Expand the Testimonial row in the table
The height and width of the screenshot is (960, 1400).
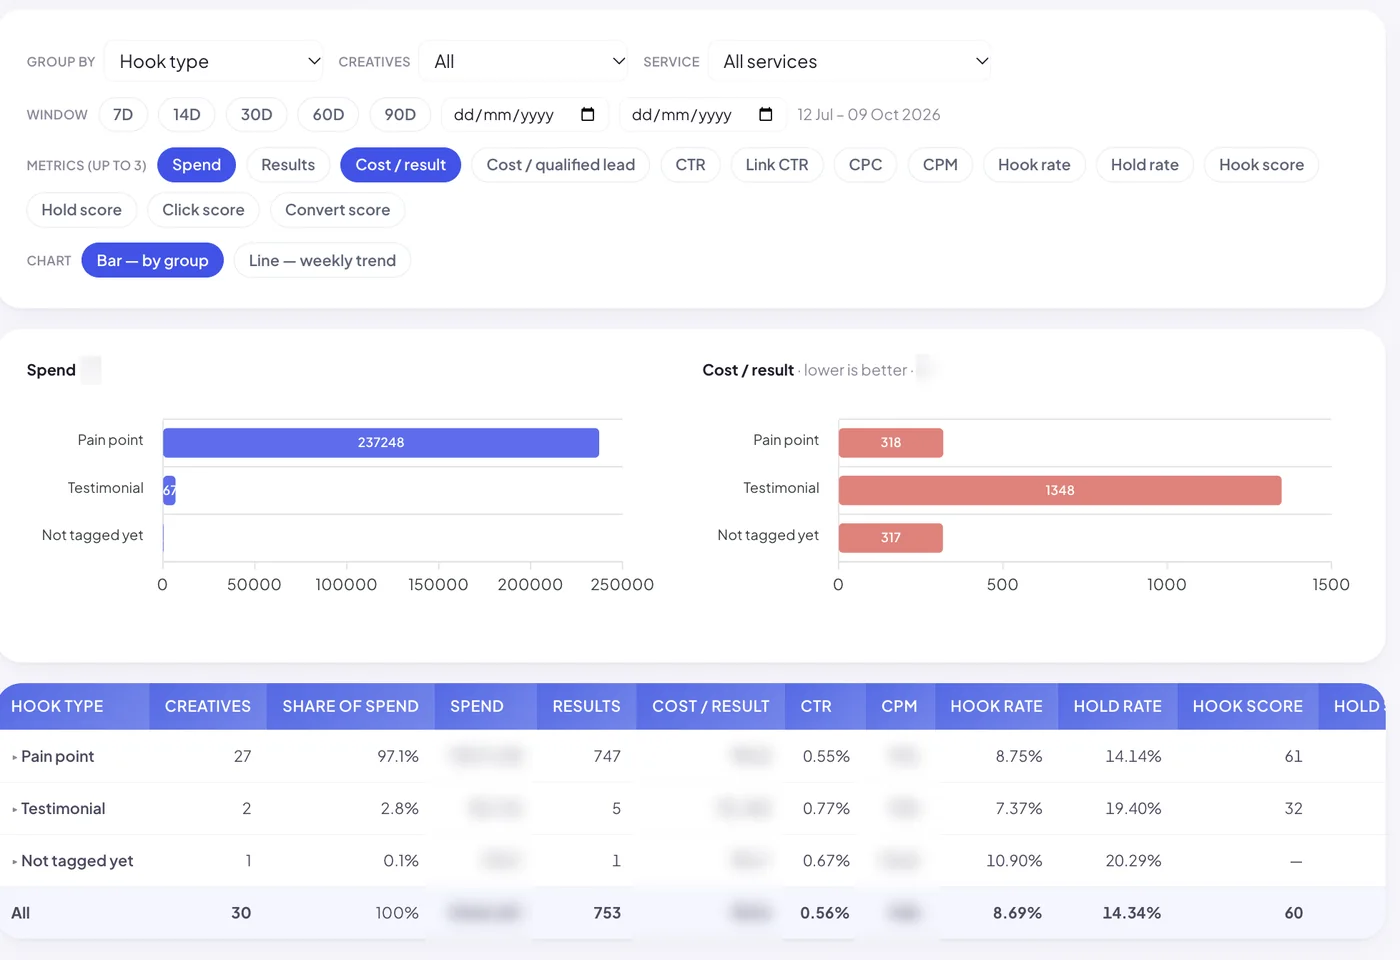(15, 809)
